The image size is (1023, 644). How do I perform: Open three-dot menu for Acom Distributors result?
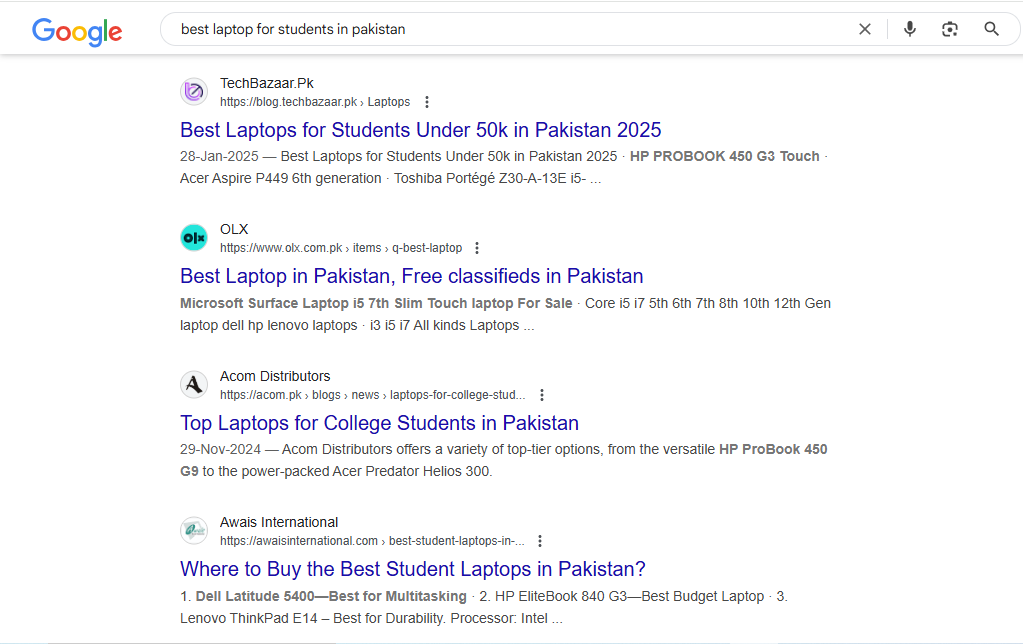(542, 395)
